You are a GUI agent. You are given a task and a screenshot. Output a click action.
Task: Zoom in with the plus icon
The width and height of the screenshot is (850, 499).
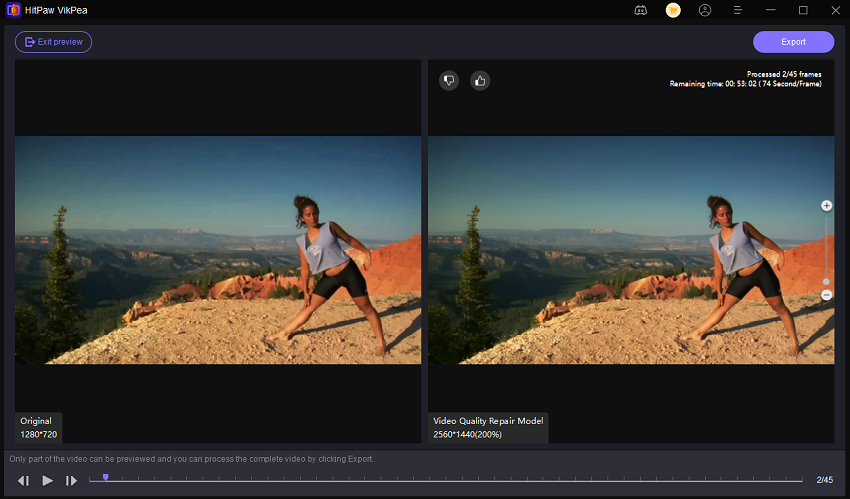pyautogui.click(x=826, y=205)
